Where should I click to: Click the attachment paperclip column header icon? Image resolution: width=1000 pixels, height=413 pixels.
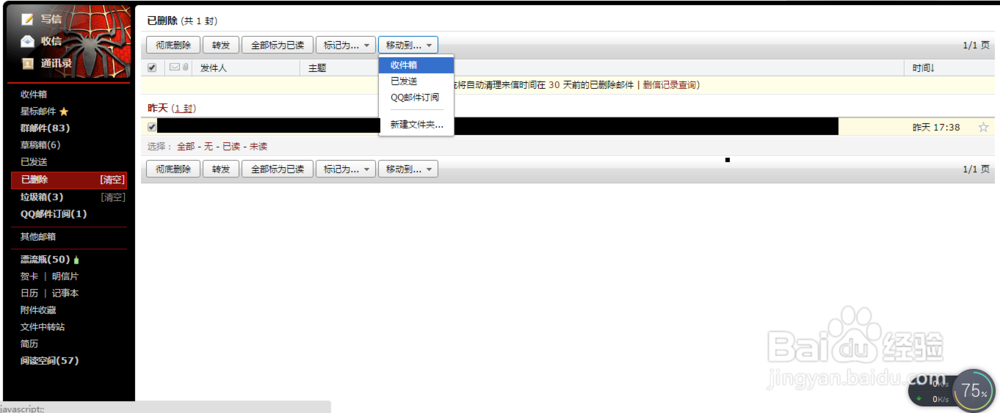point(185,67)
